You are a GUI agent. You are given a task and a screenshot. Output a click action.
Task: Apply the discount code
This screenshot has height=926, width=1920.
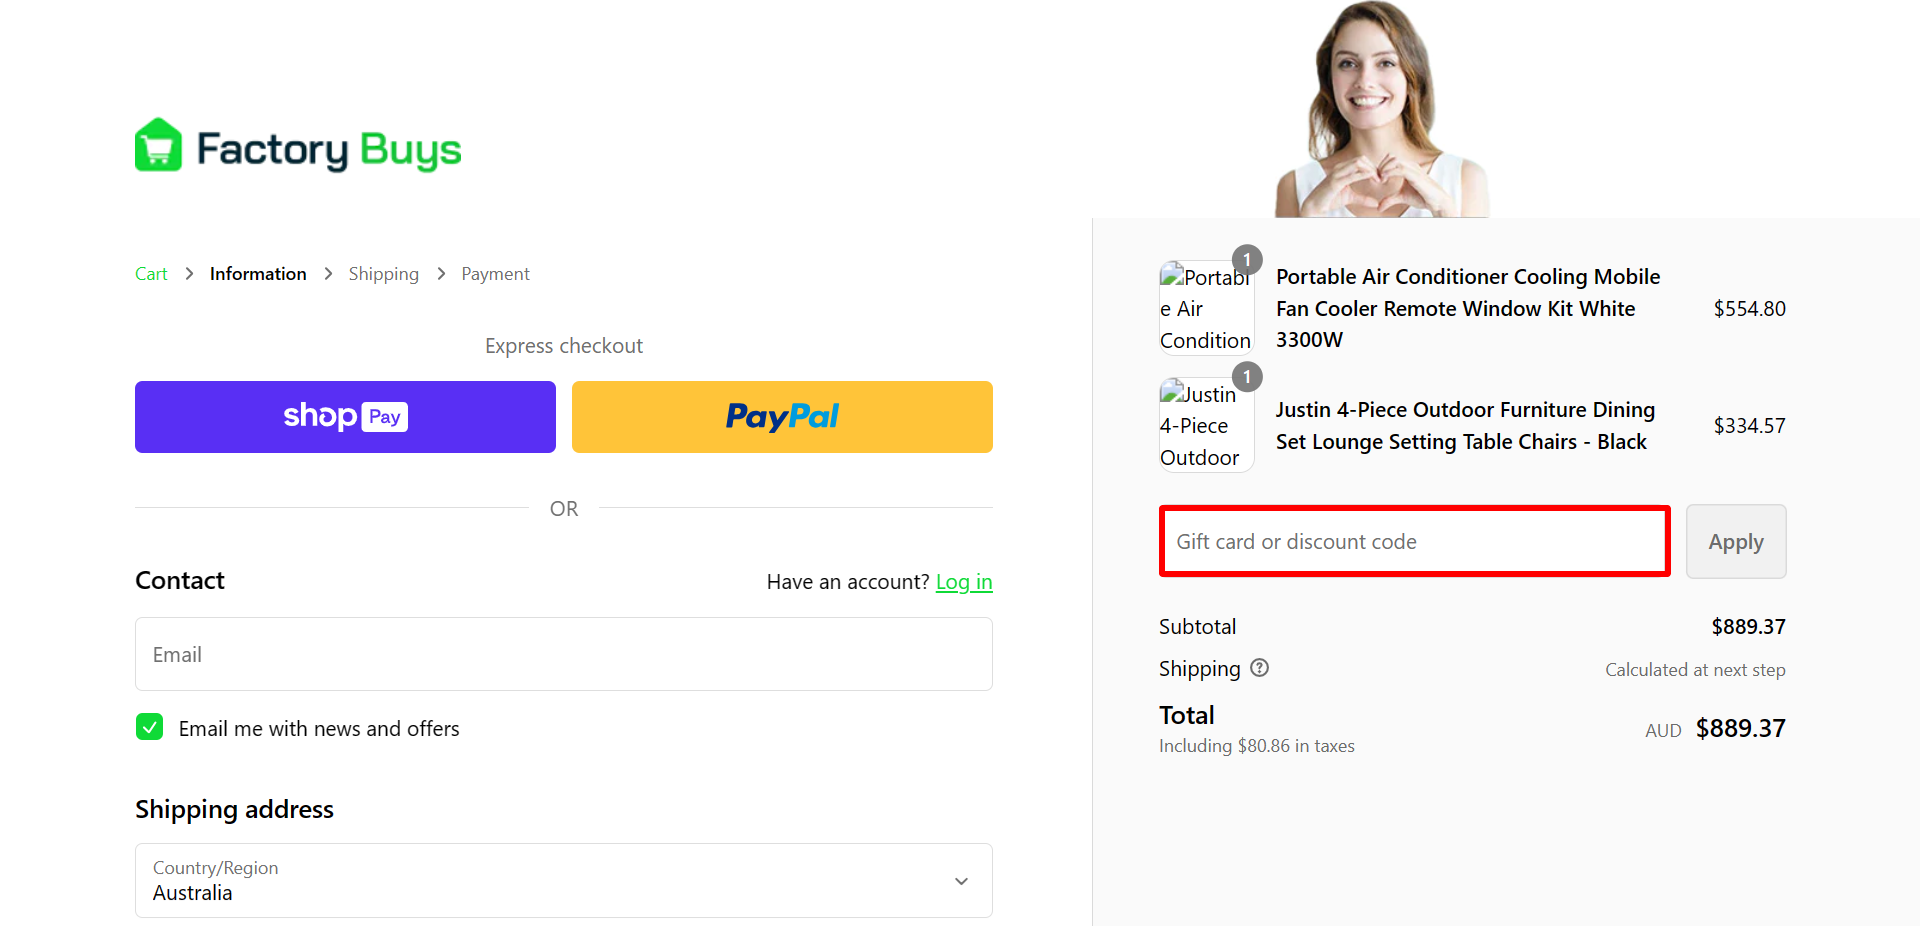[x=1736, y=542]
